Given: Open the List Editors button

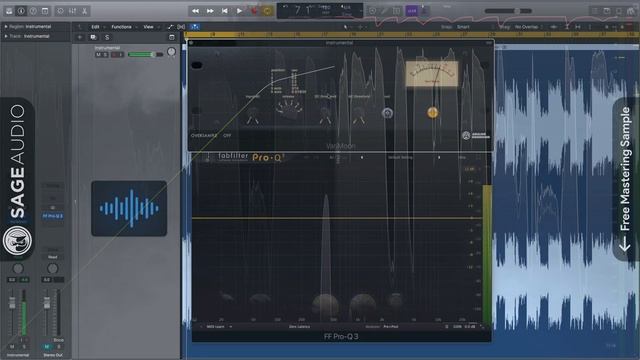Looking at the screenshot, I should click(594, 11).
